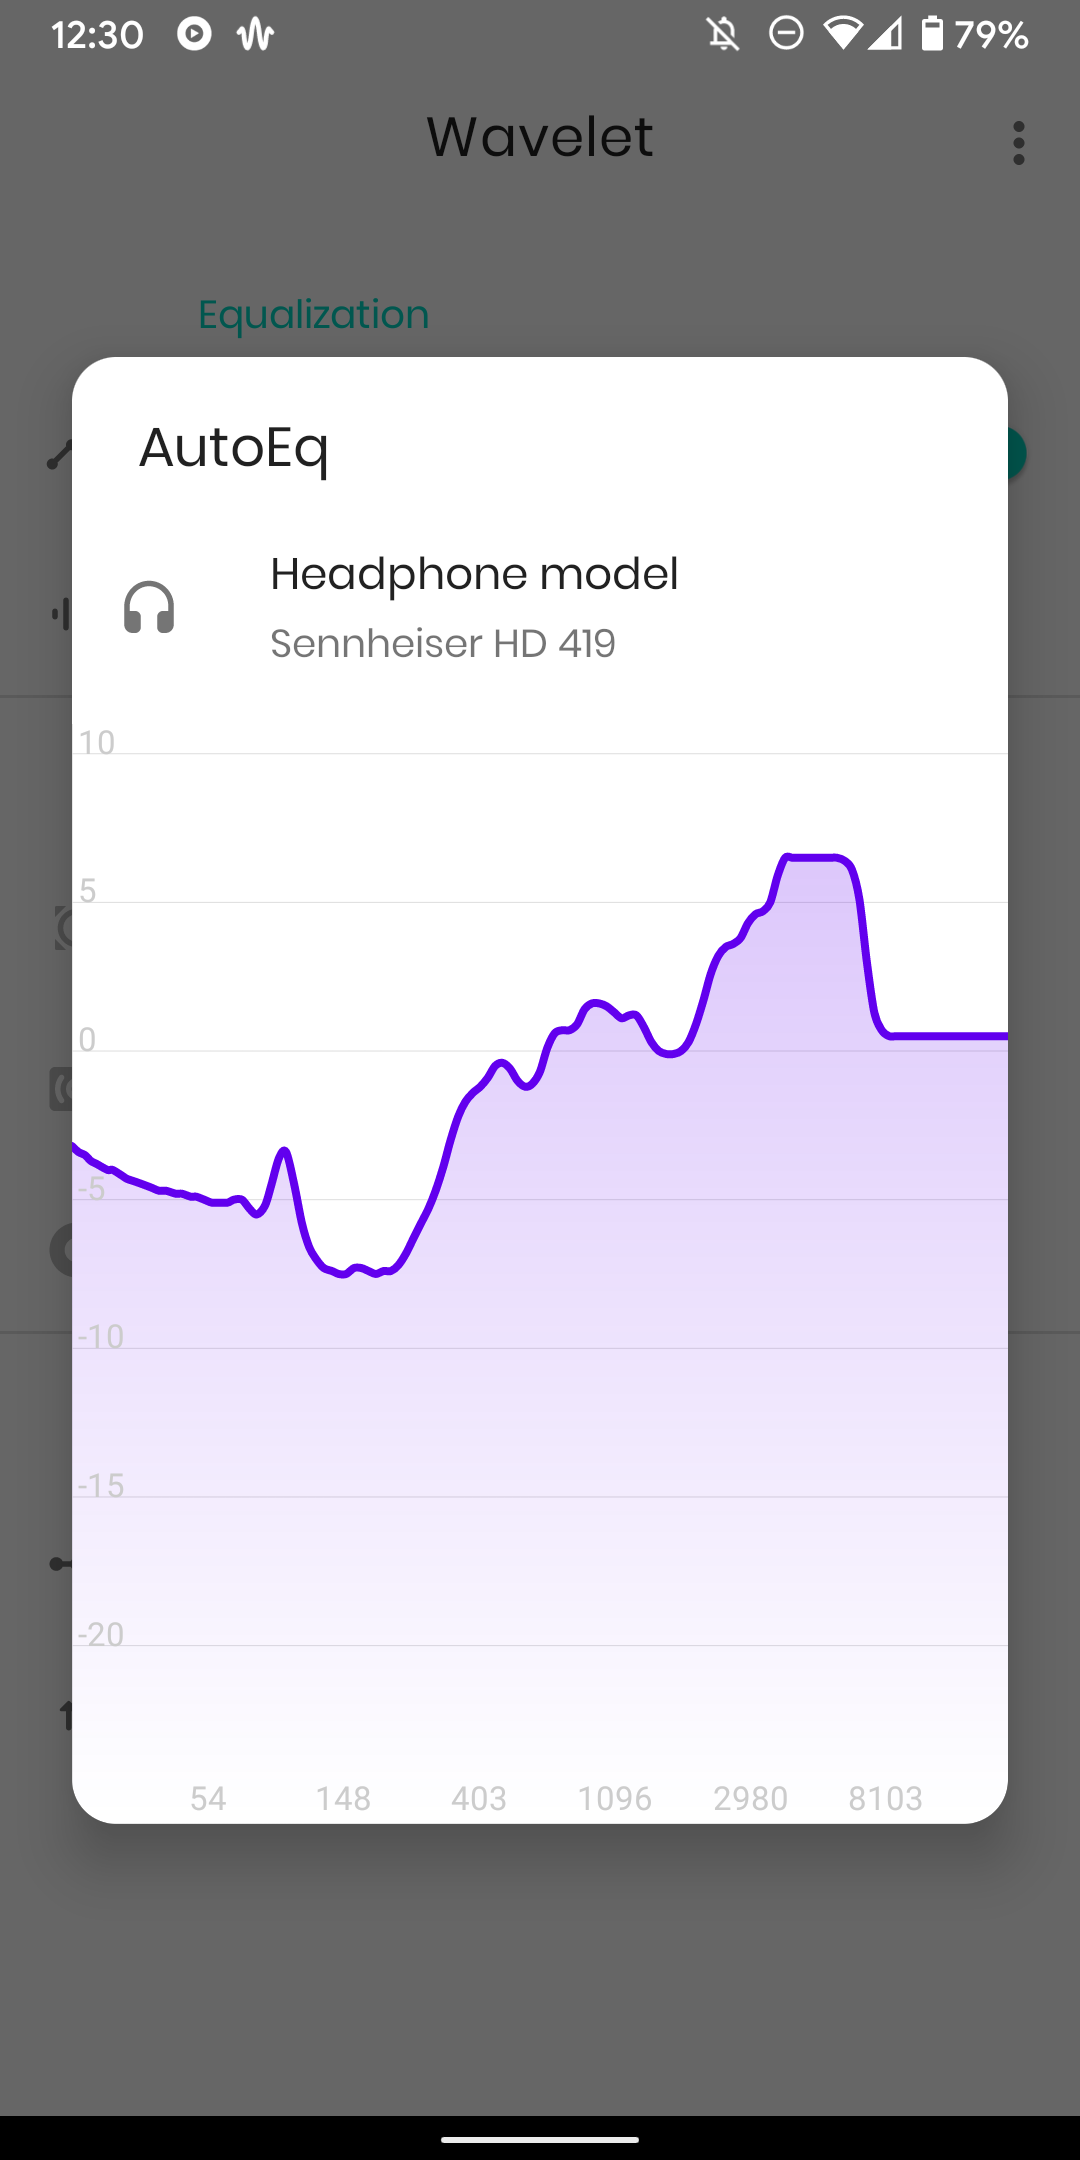Tap the 8103 Hz frequency label

[x=885, y=1798]
